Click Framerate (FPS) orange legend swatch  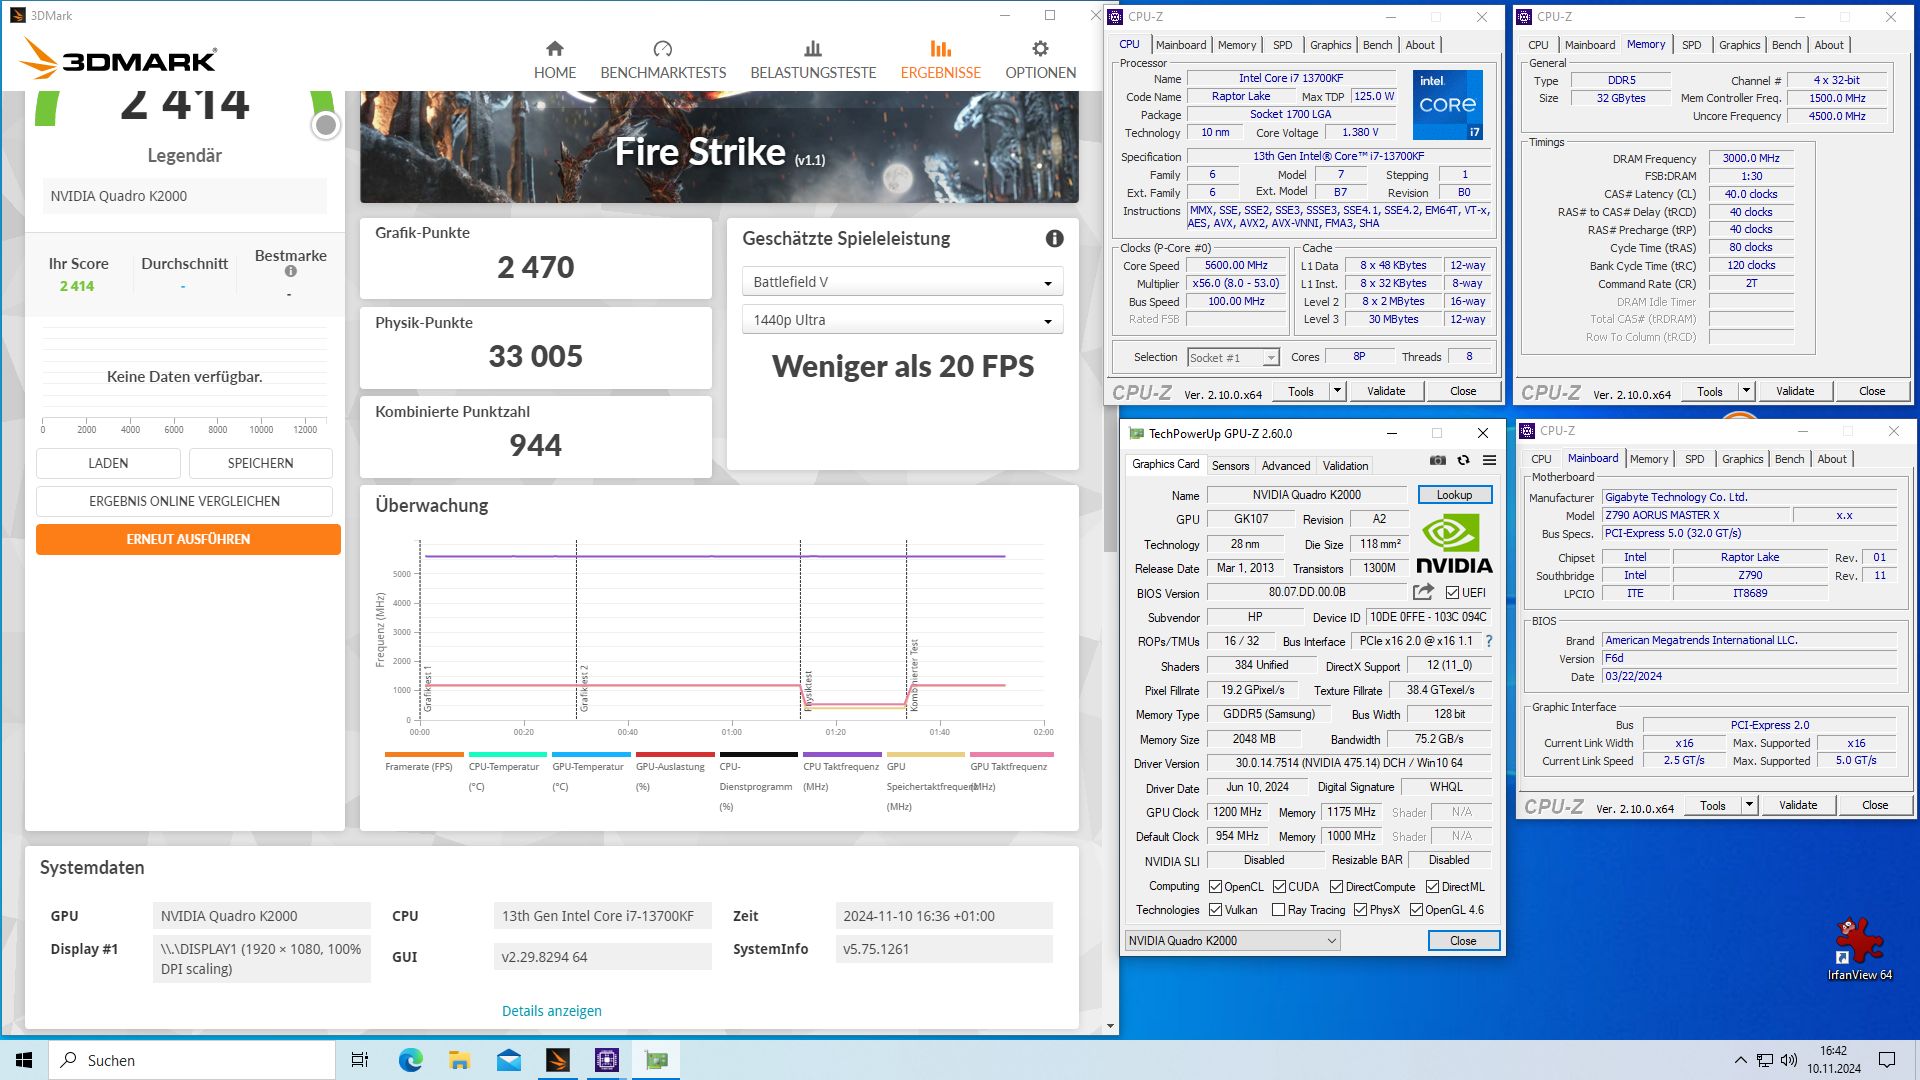[x=424, y=755]
